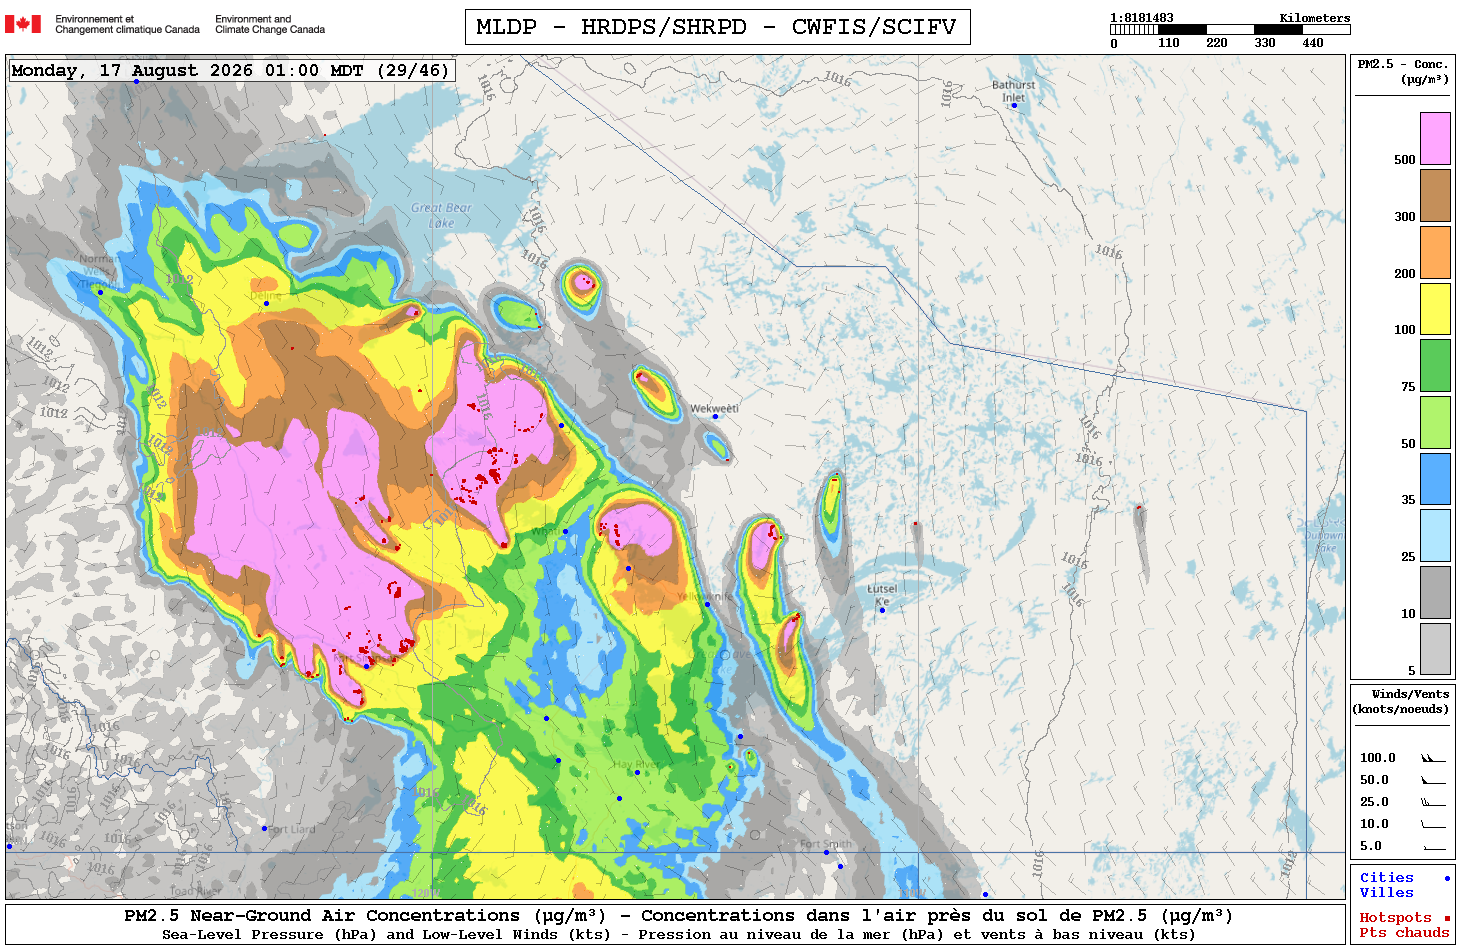
Task: Click the blue Cities dot in legend
Action: pyautogui.click(x=1447, y=878)
